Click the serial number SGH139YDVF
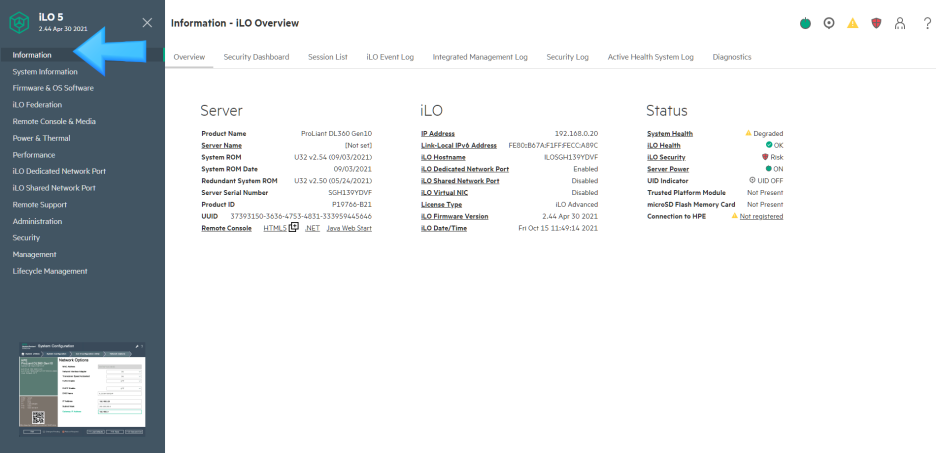Screen dimensions: 936x453 [352, 193]
